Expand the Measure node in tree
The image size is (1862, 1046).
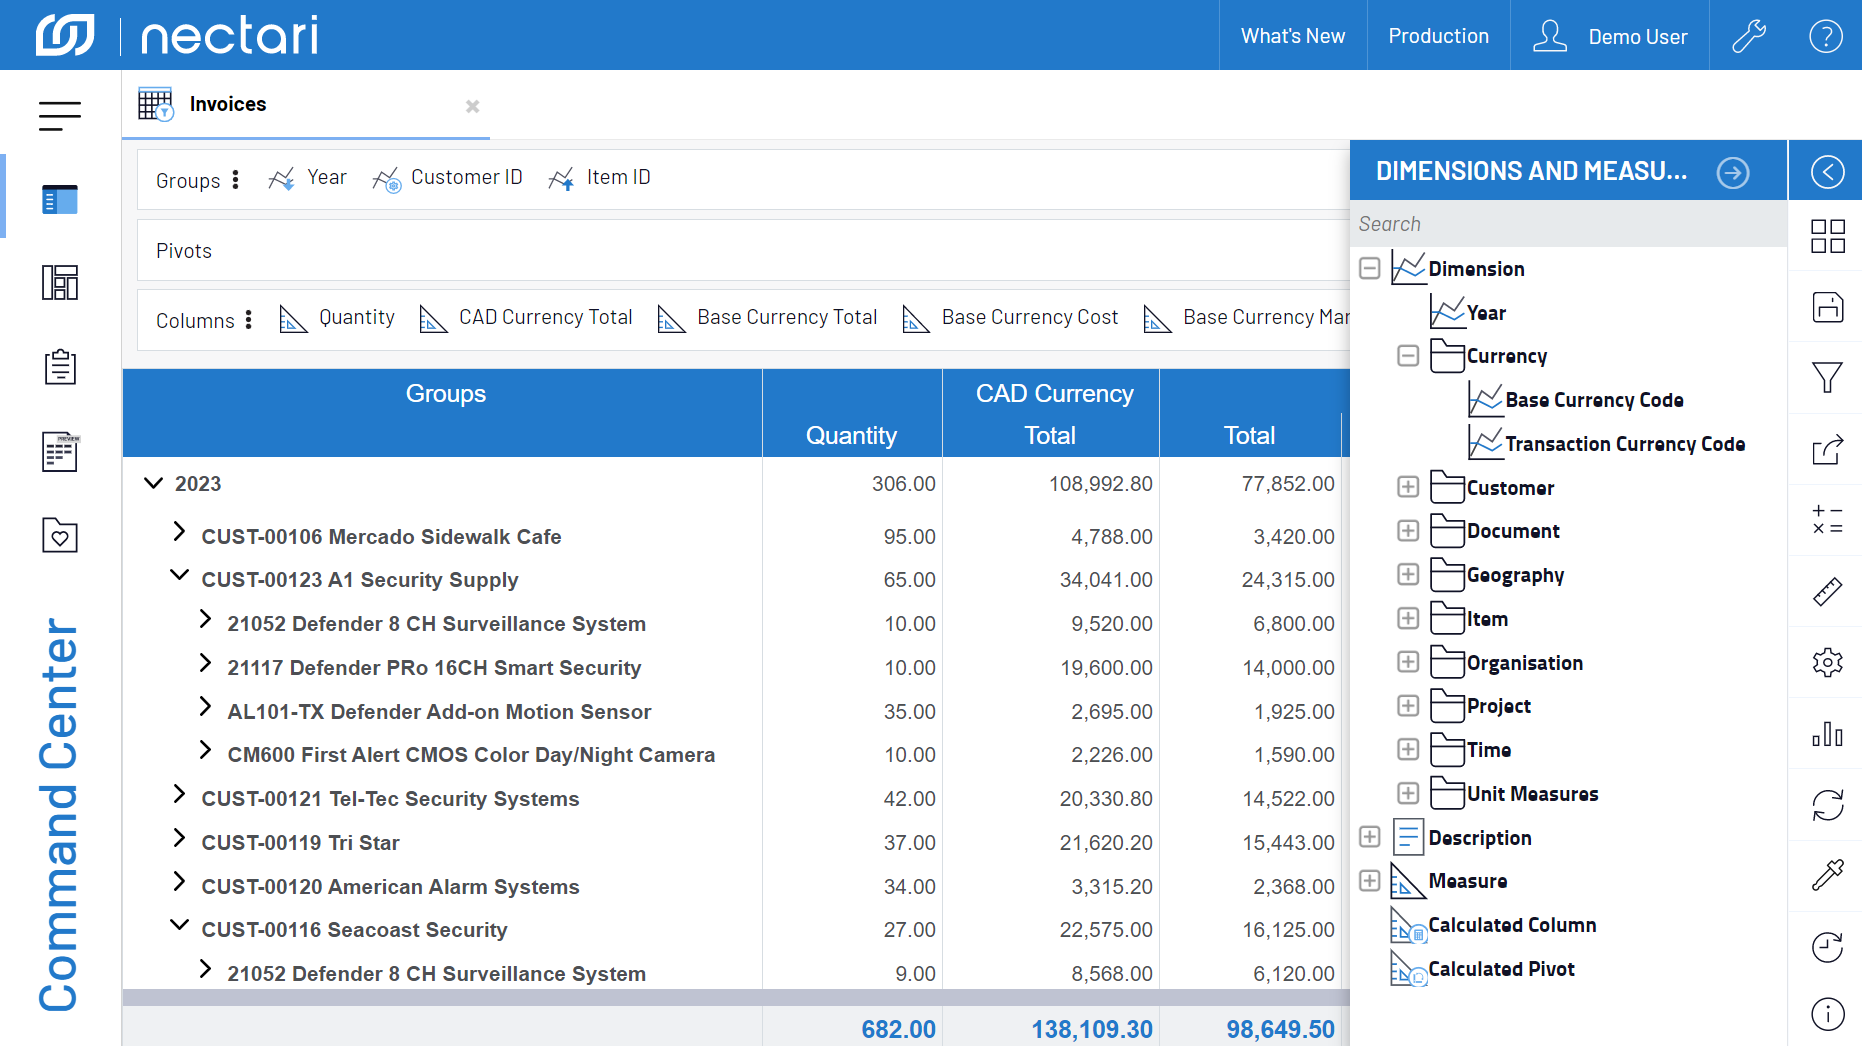1370,881
